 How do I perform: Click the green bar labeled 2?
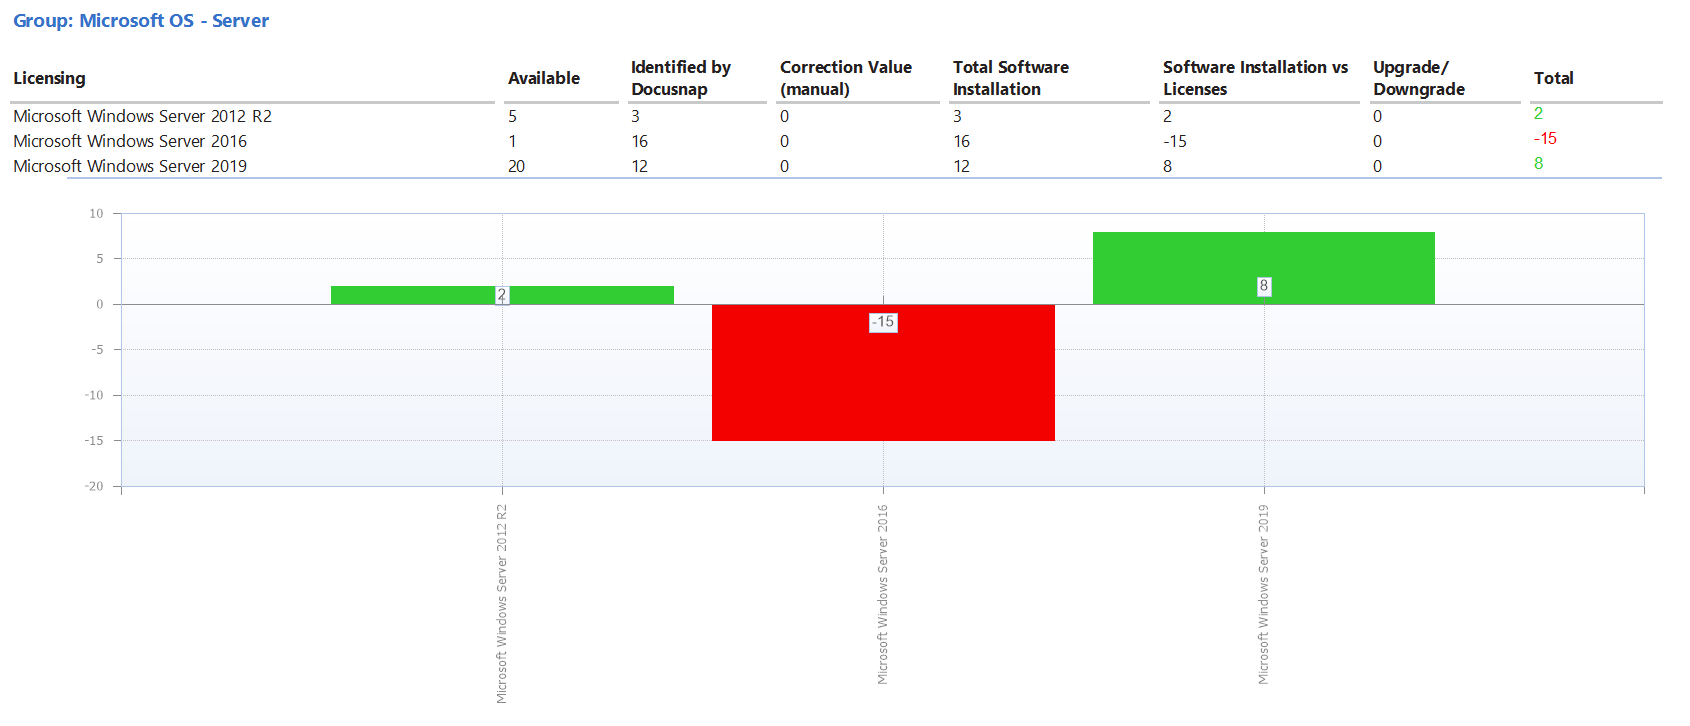point(502,295)
